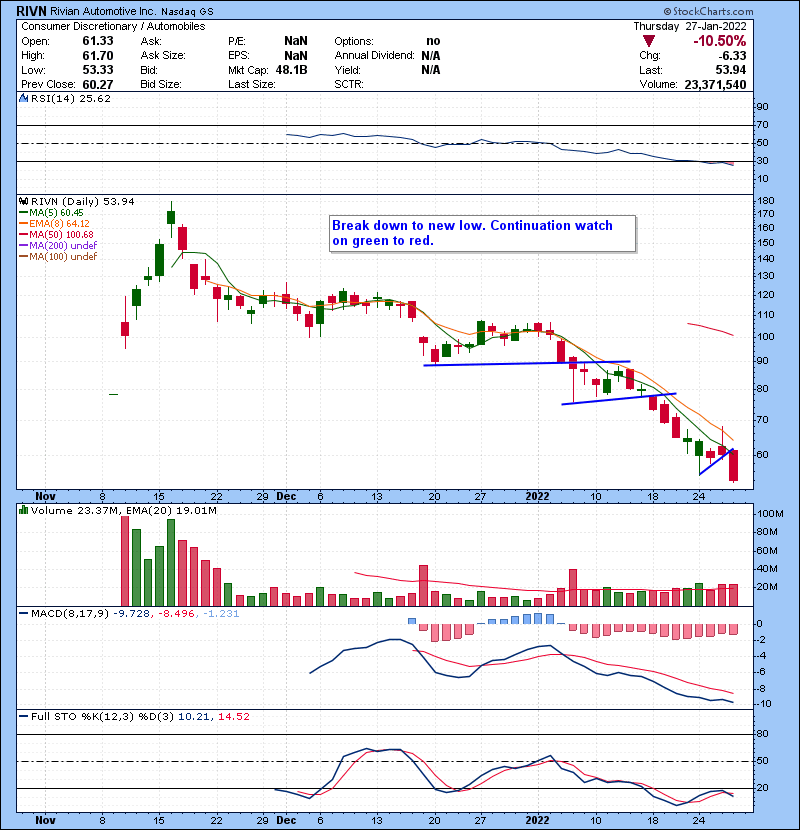Click the upper blue support trendline near 90
Viewport: 800px width, 830px height.
pyautogui.click(x=527, y=363)
